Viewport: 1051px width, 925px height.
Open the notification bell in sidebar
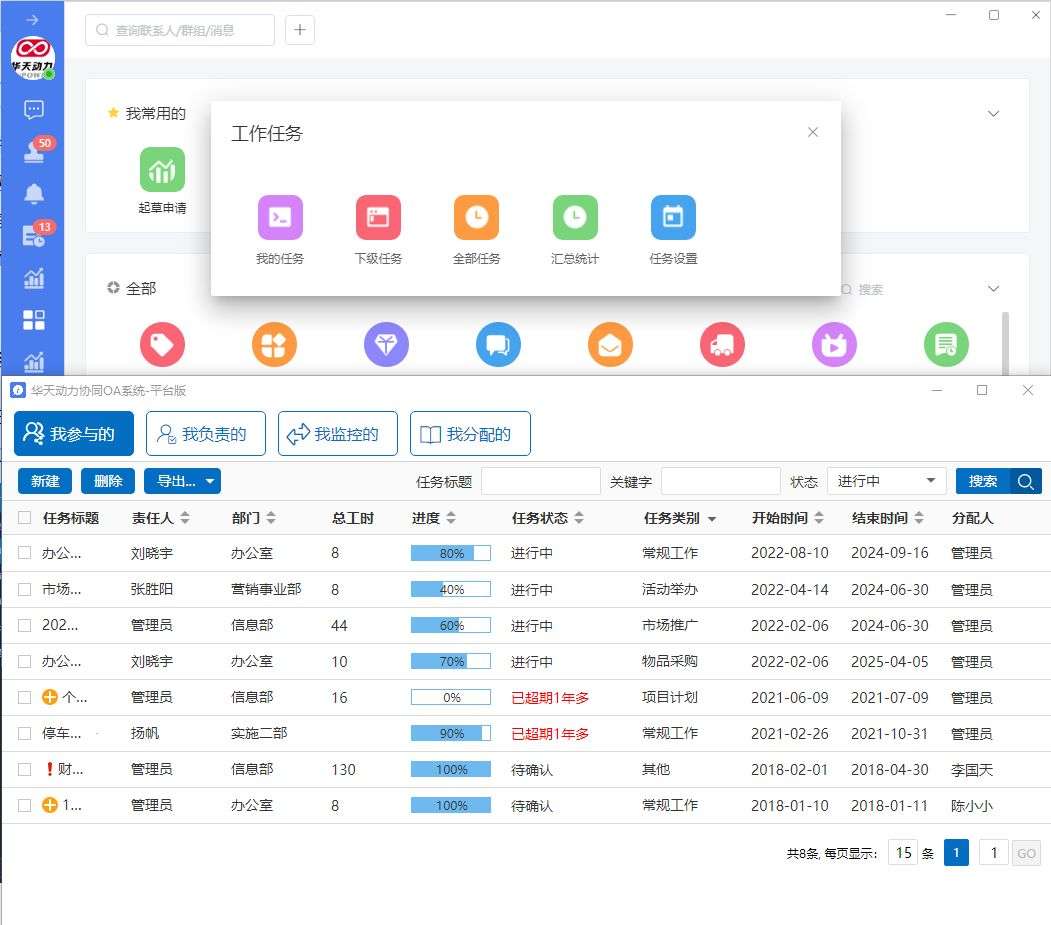pyautogui.click(x=34, y=194)
